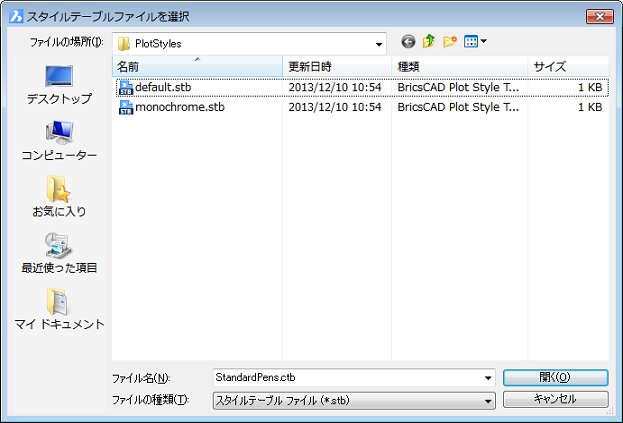
Task: Click monochrome.stb date 2013/12/10 10:54
Action: [335, 107]
